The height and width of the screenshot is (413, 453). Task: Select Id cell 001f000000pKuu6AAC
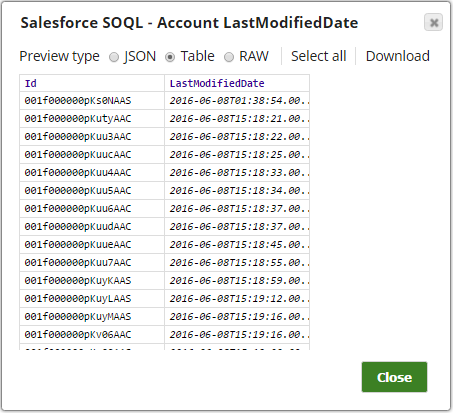(92, 209)
